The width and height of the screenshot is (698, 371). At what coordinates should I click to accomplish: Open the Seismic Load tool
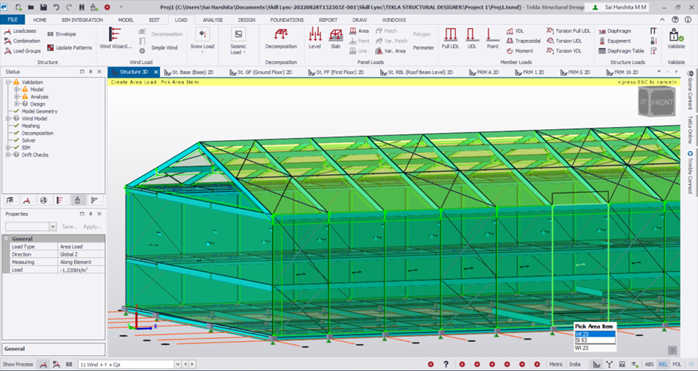(238, 41)
